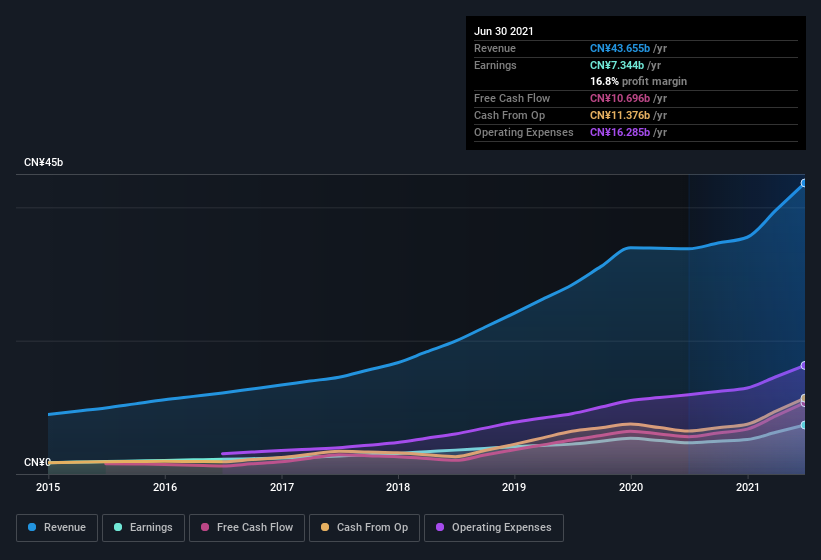Viewport: 821px width, 560px height.
Task: Click the Jun 30 2021 tooltip date
Action: click(x=504, y=31)
